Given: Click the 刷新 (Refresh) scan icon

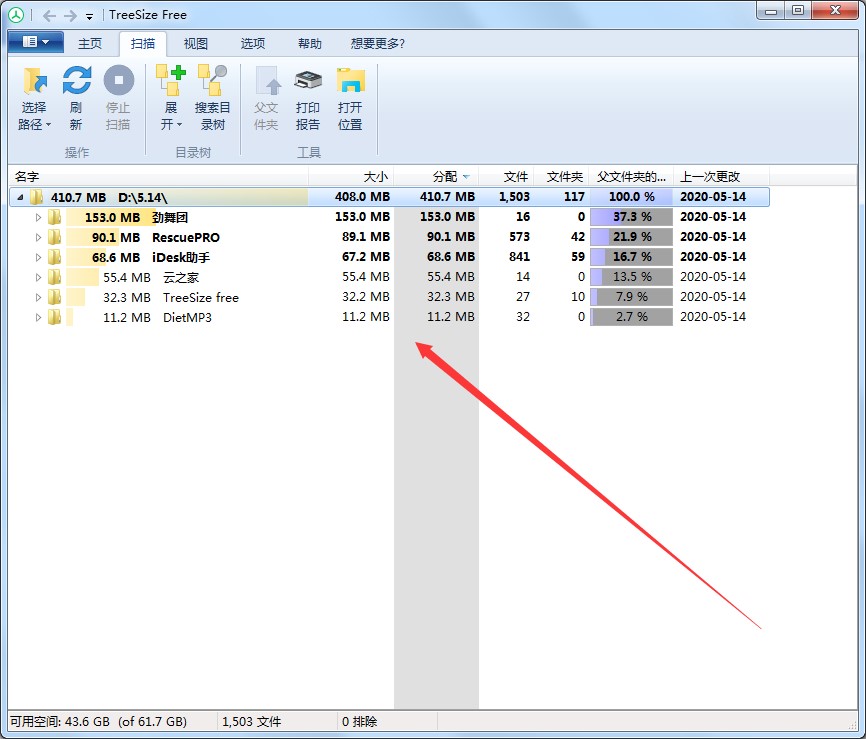Looking at the screenshot, I should click(76, 96).
